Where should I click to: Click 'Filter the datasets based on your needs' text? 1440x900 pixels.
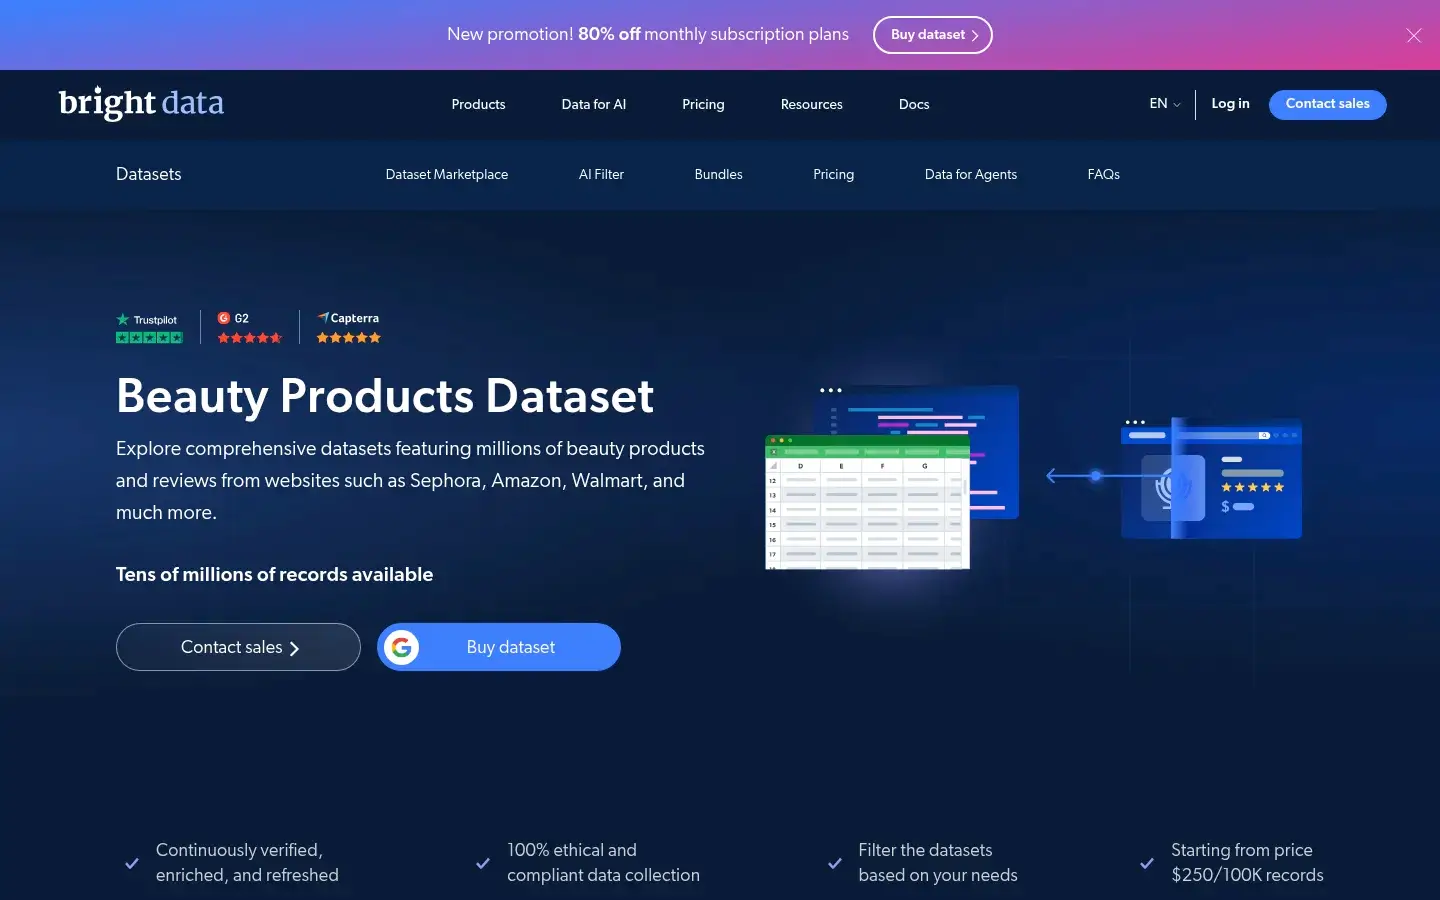937,862
